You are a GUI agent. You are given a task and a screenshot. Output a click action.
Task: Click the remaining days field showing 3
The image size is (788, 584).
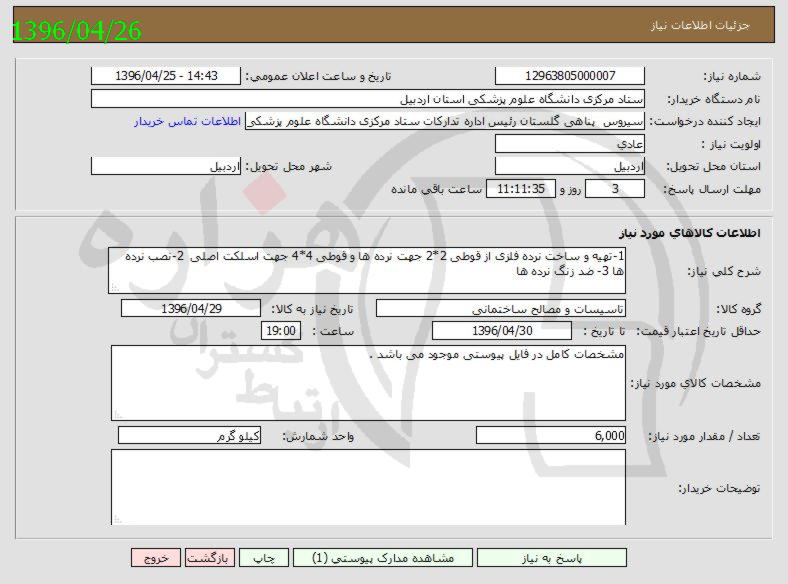615,189
